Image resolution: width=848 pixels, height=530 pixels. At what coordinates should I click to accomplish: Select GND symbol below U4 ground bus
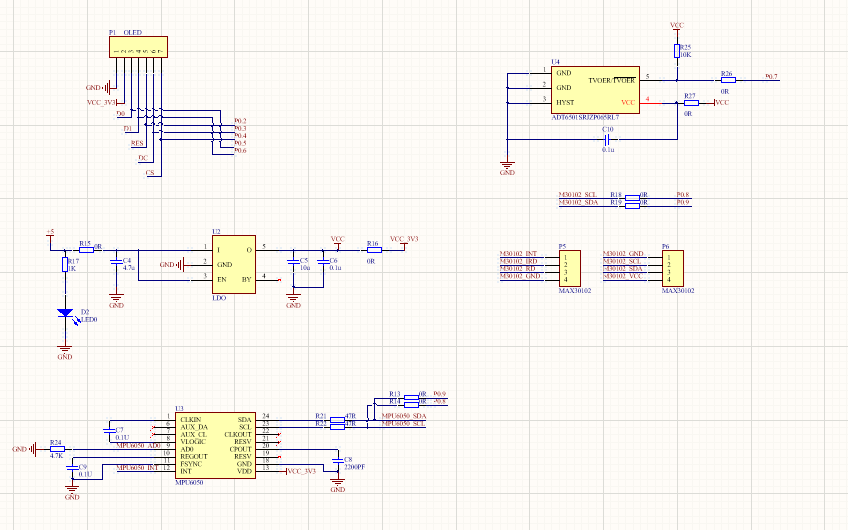point(507,168)
